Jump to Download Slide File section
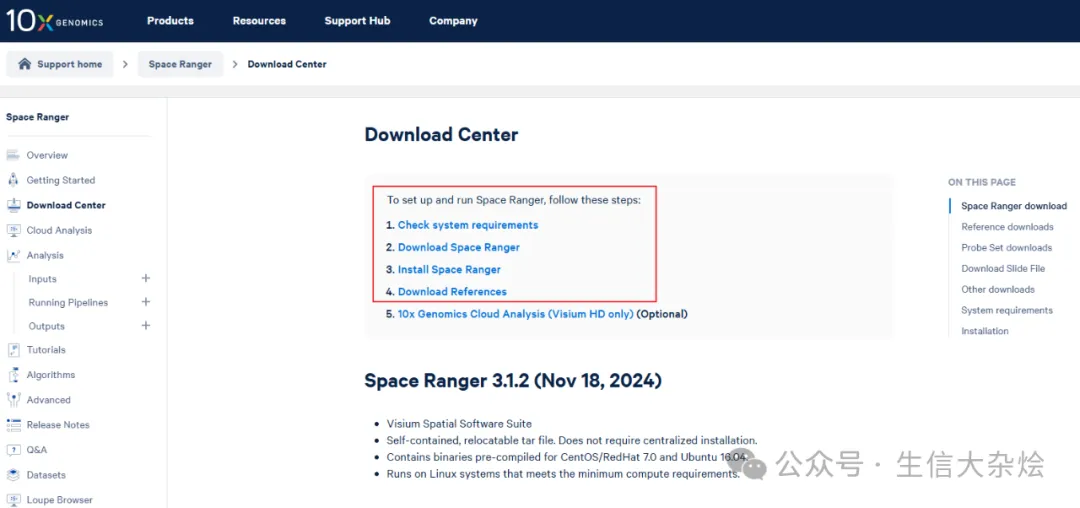This screenshot has width=1080, height=508. pos(1003,268)
